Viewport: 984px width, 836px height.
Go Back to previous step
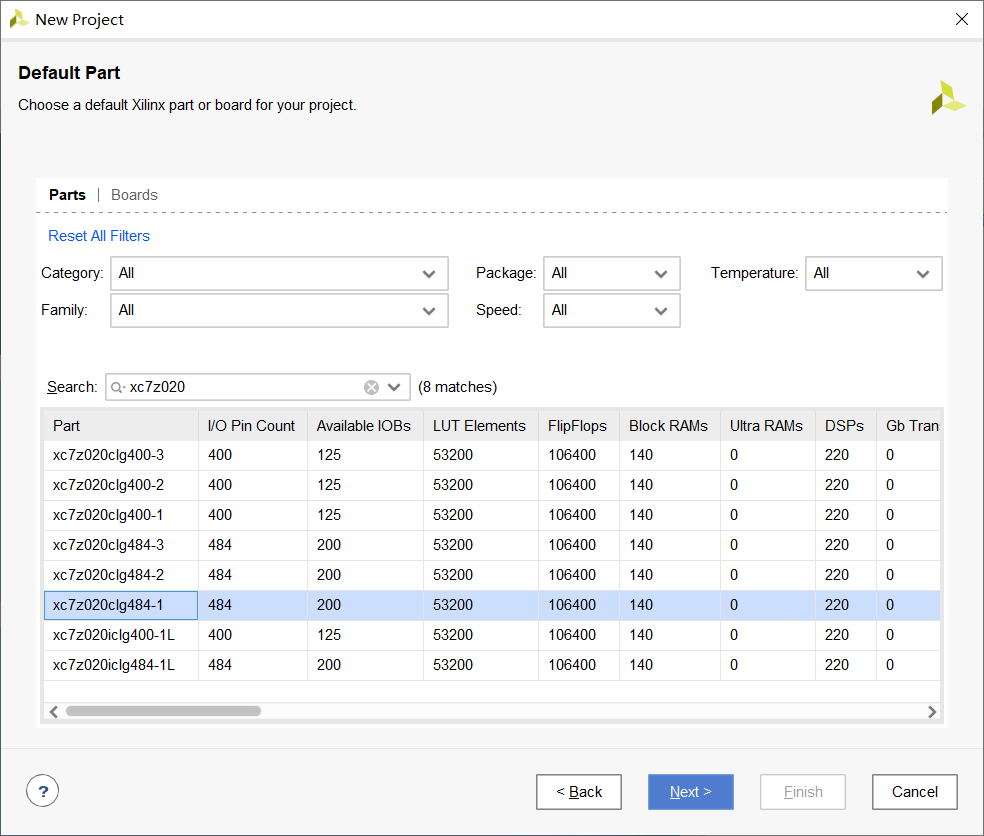click(578, 792)
